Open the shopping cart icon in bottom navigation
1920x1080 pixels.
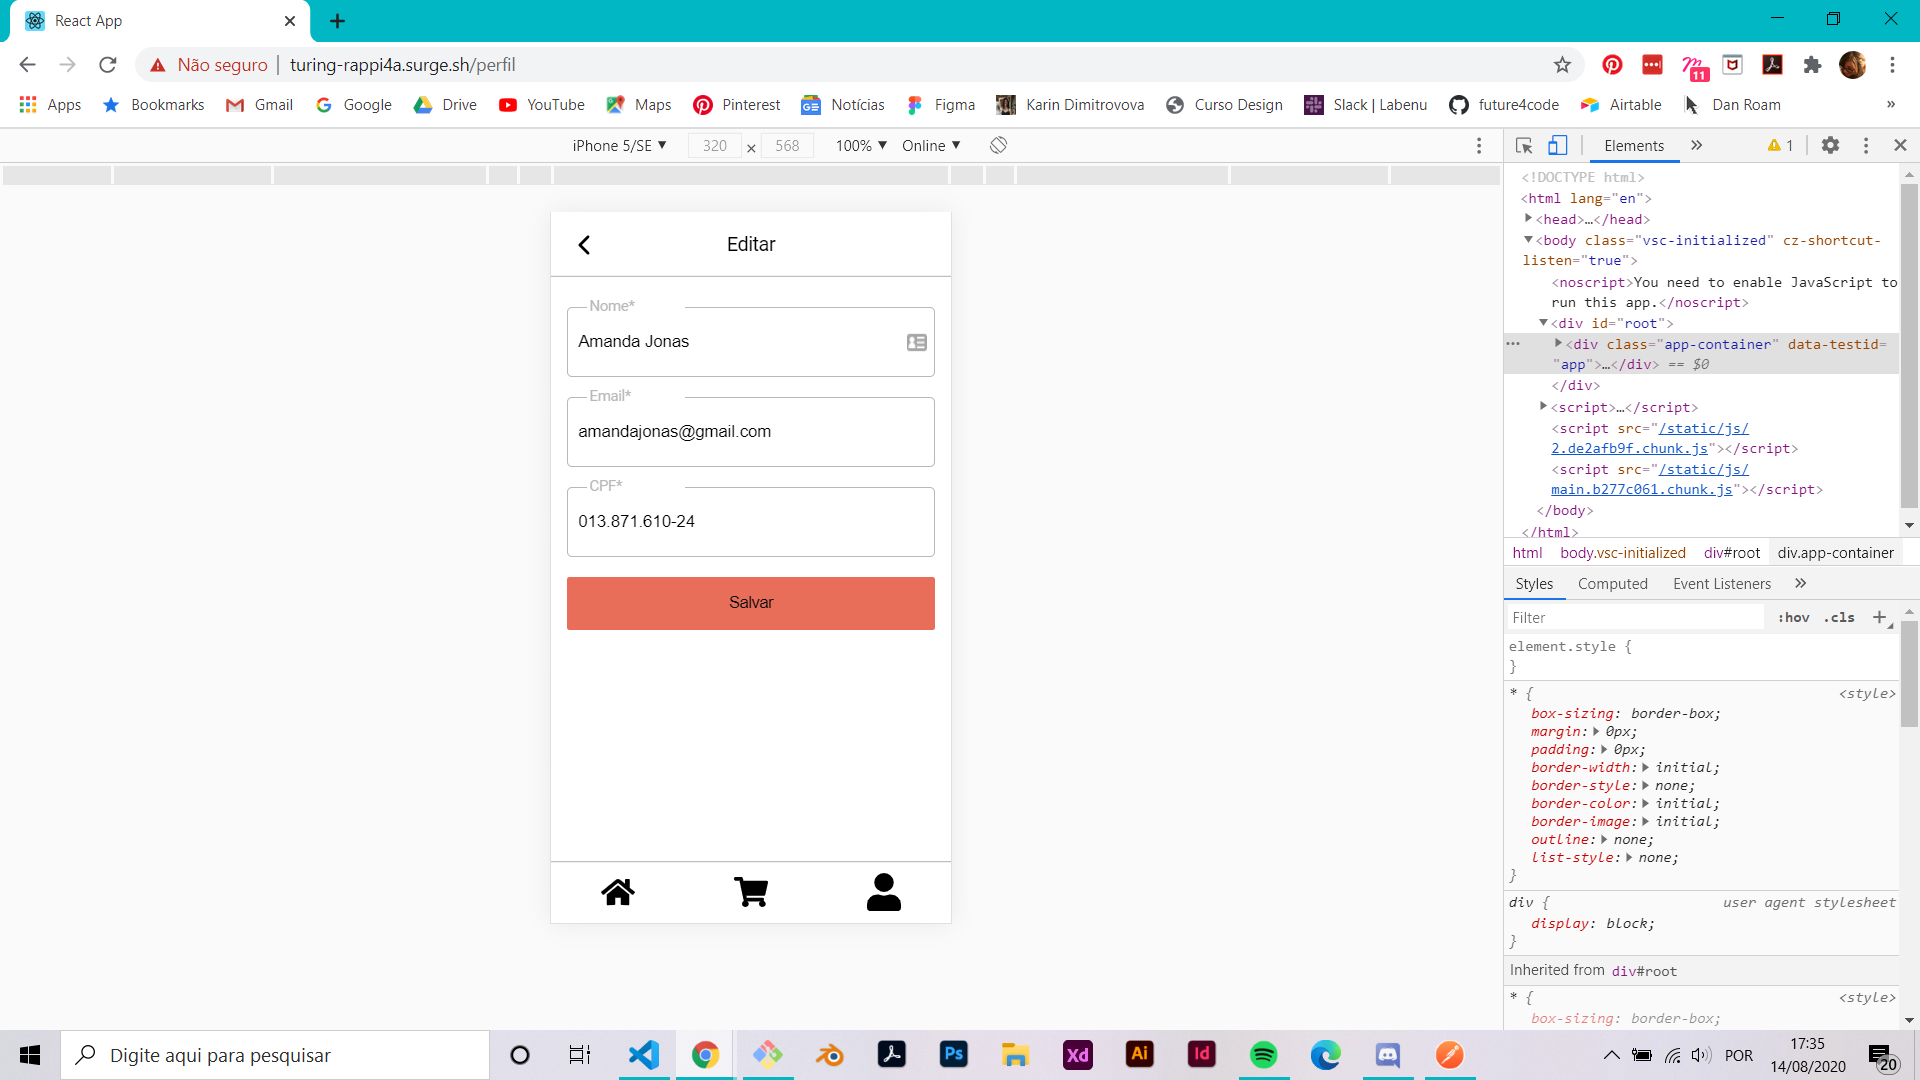(751, 892)
